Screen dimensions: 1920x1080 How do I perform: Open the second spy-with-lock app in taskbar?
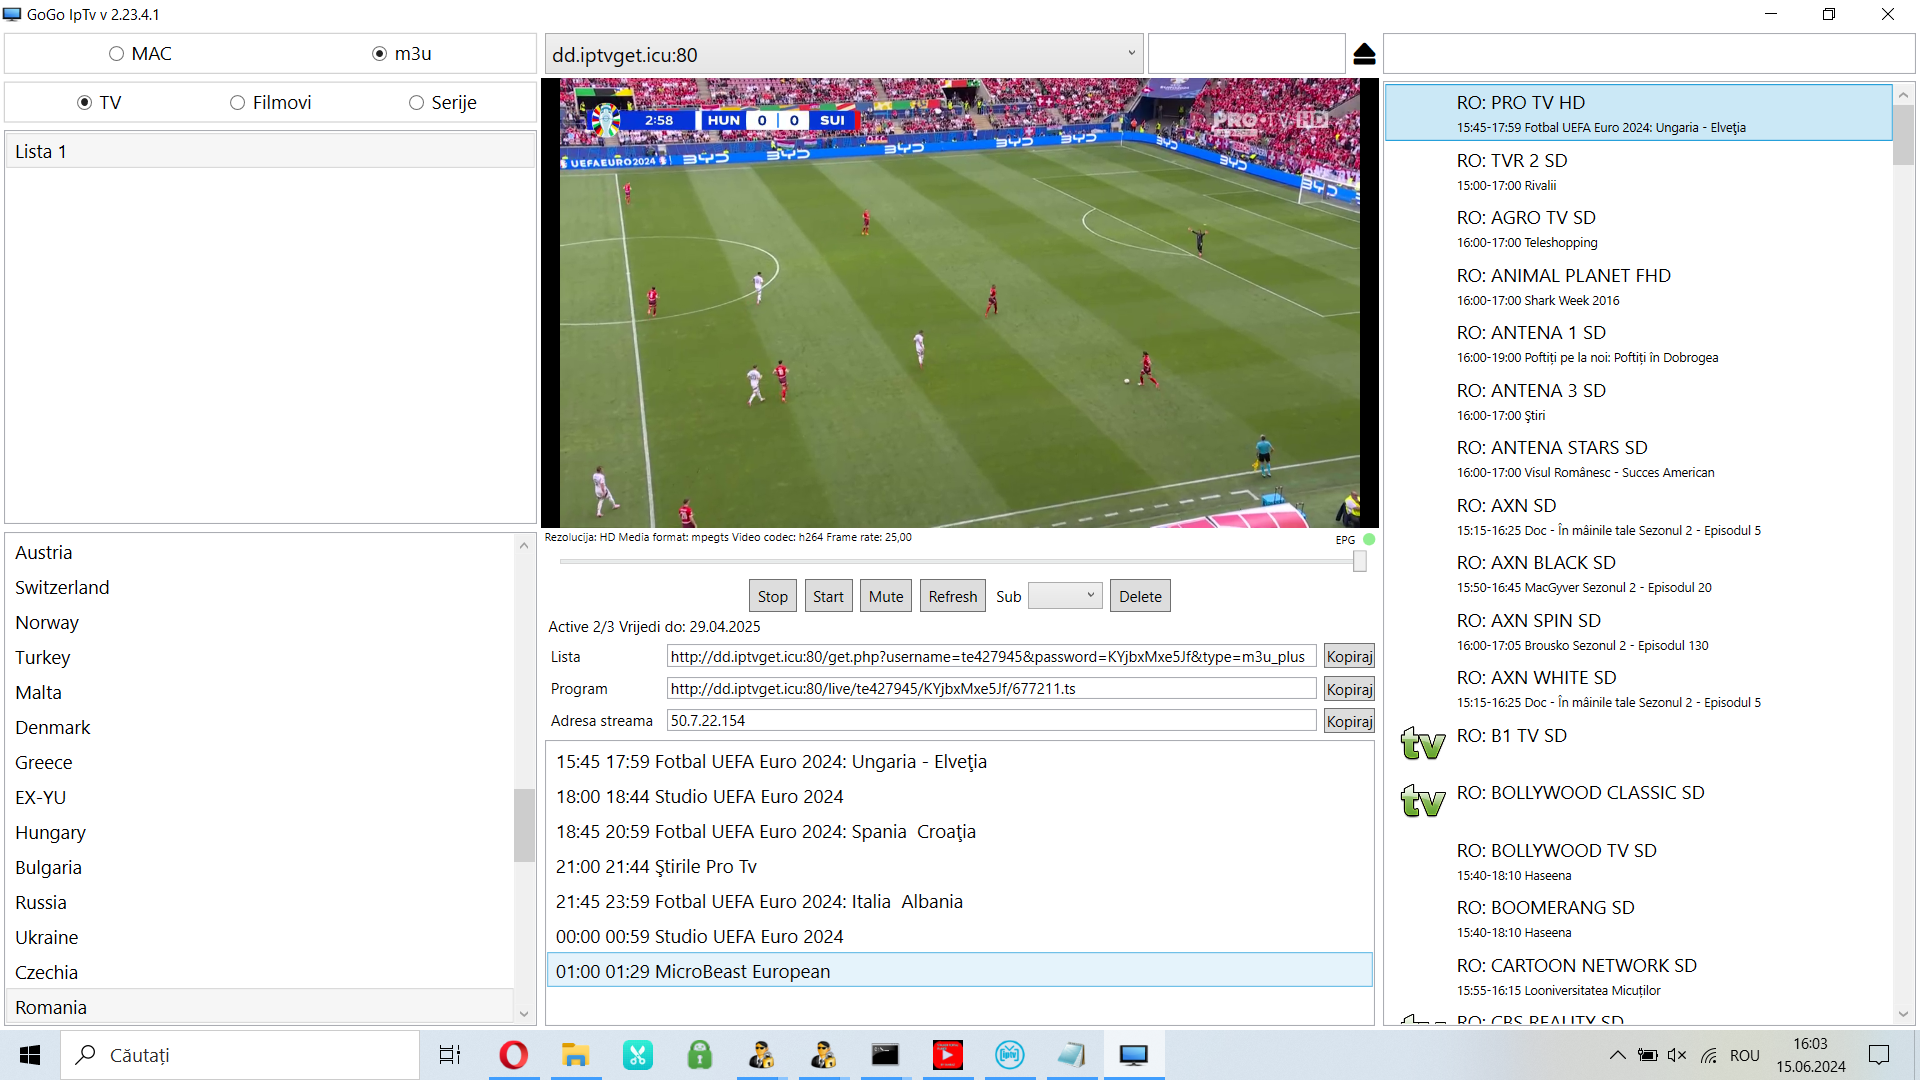[823, 1055]
